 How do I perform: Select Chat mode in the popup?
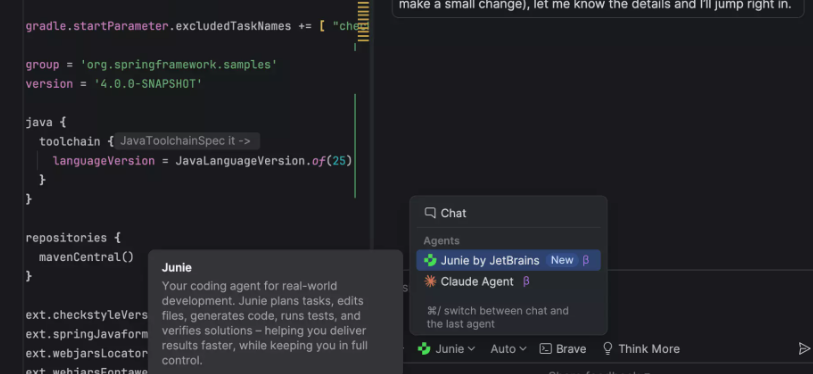[508, 213]
